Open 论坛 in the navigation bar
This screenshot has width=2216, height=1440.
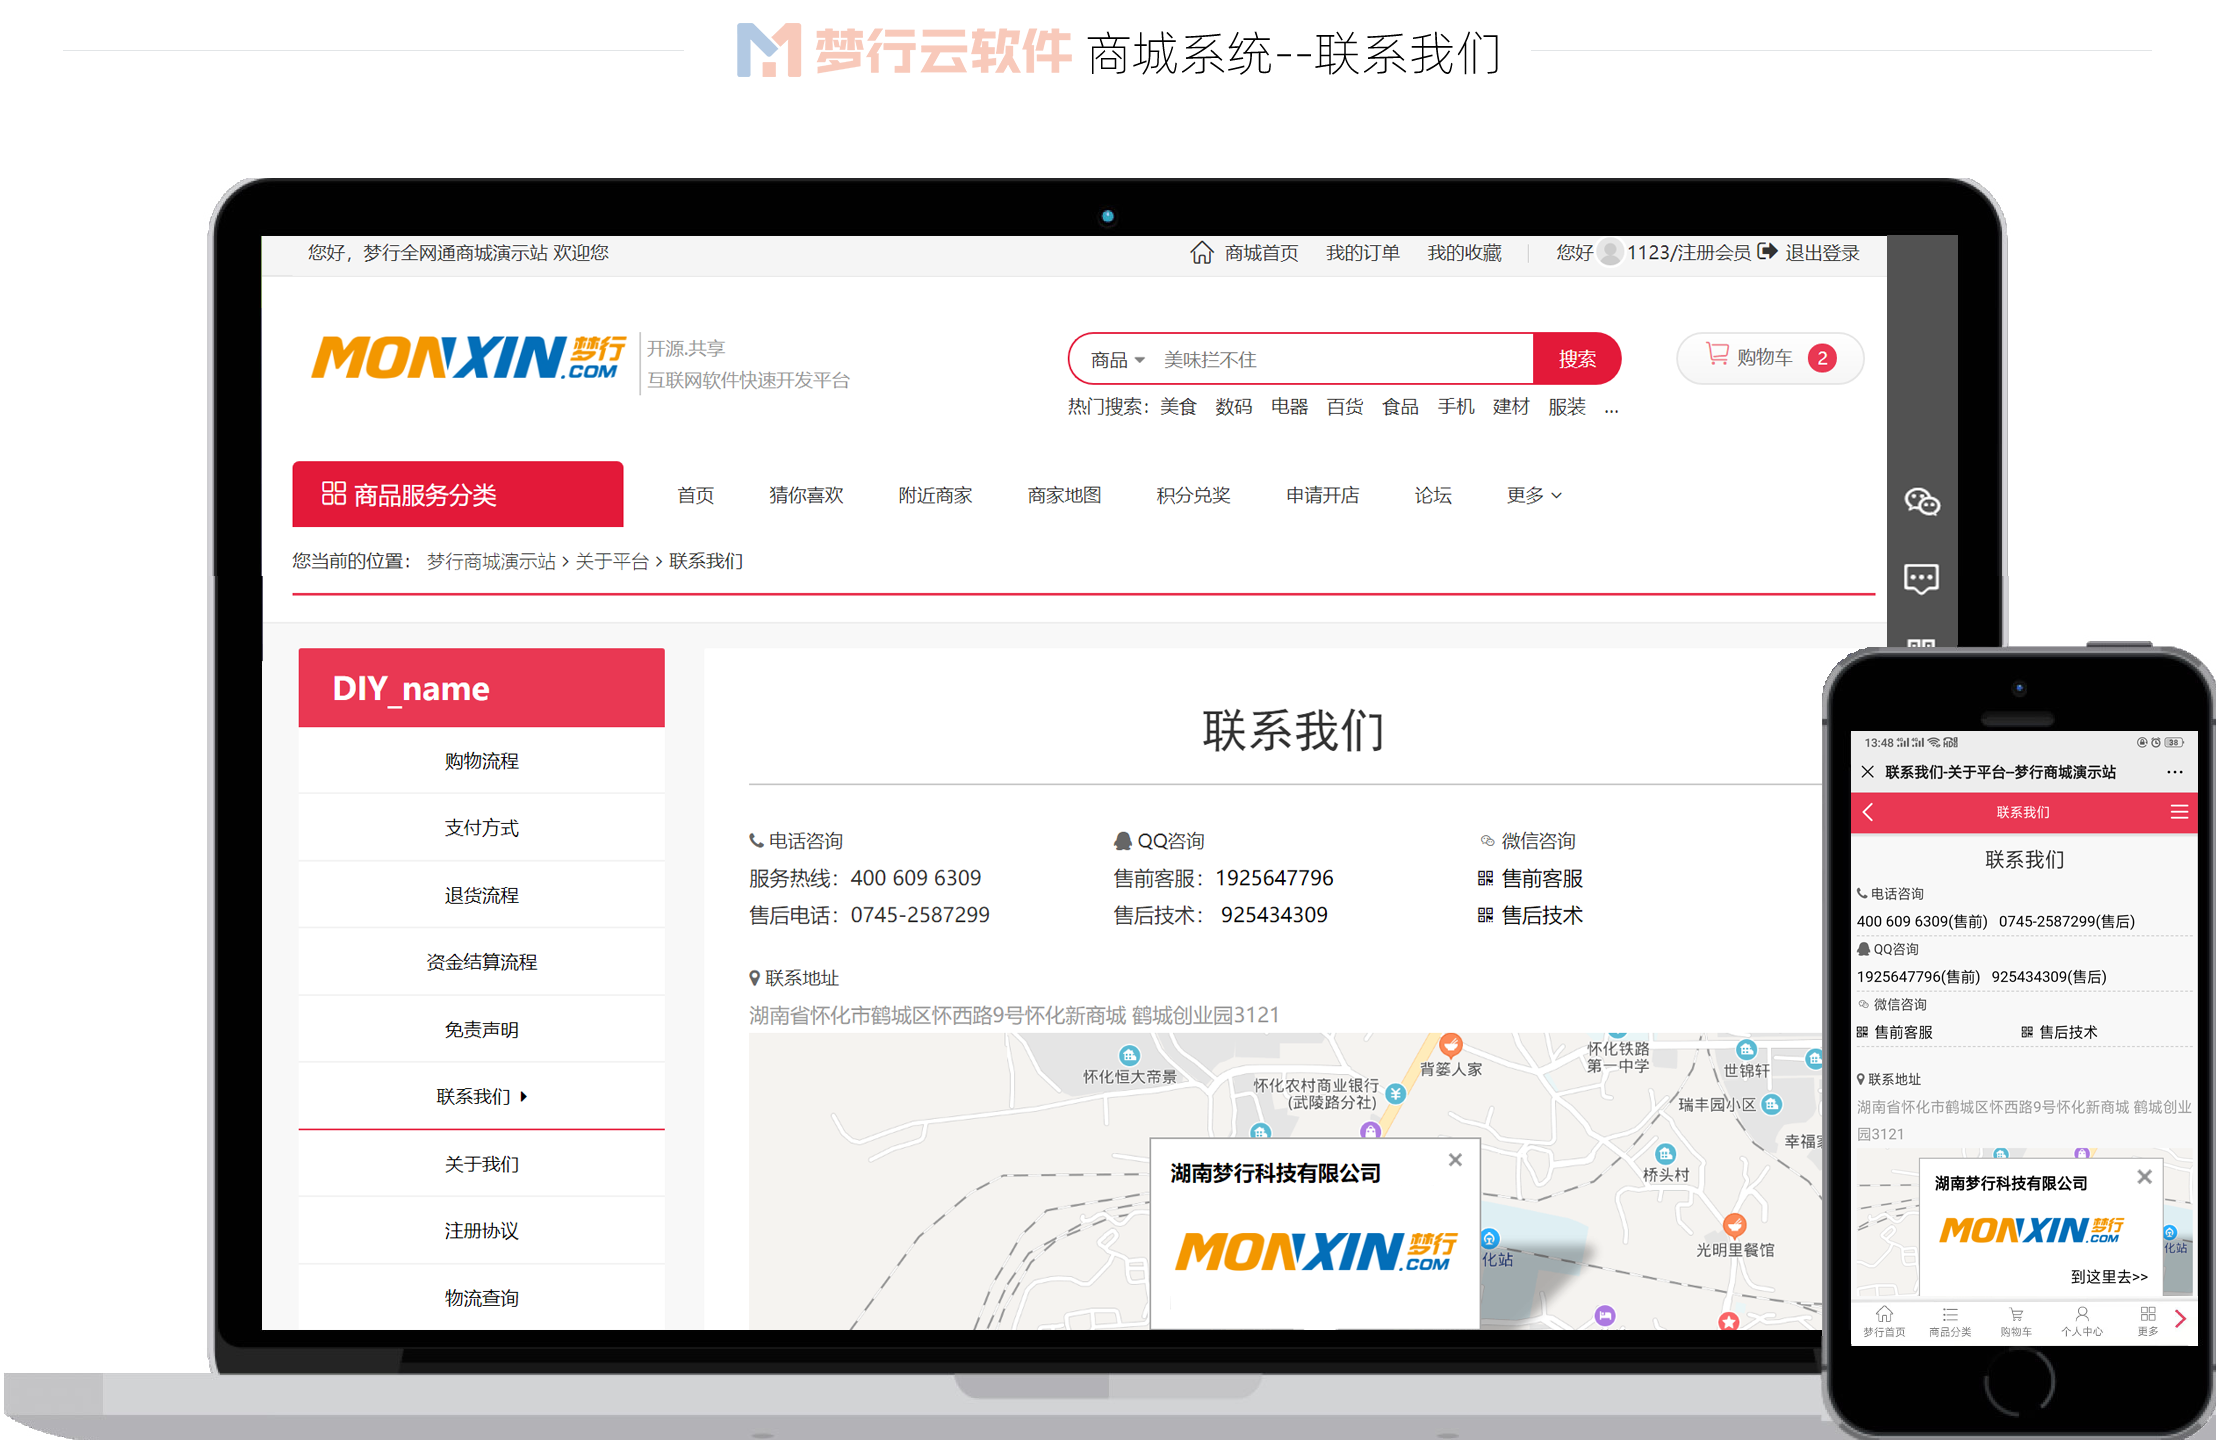(1433, 495)
